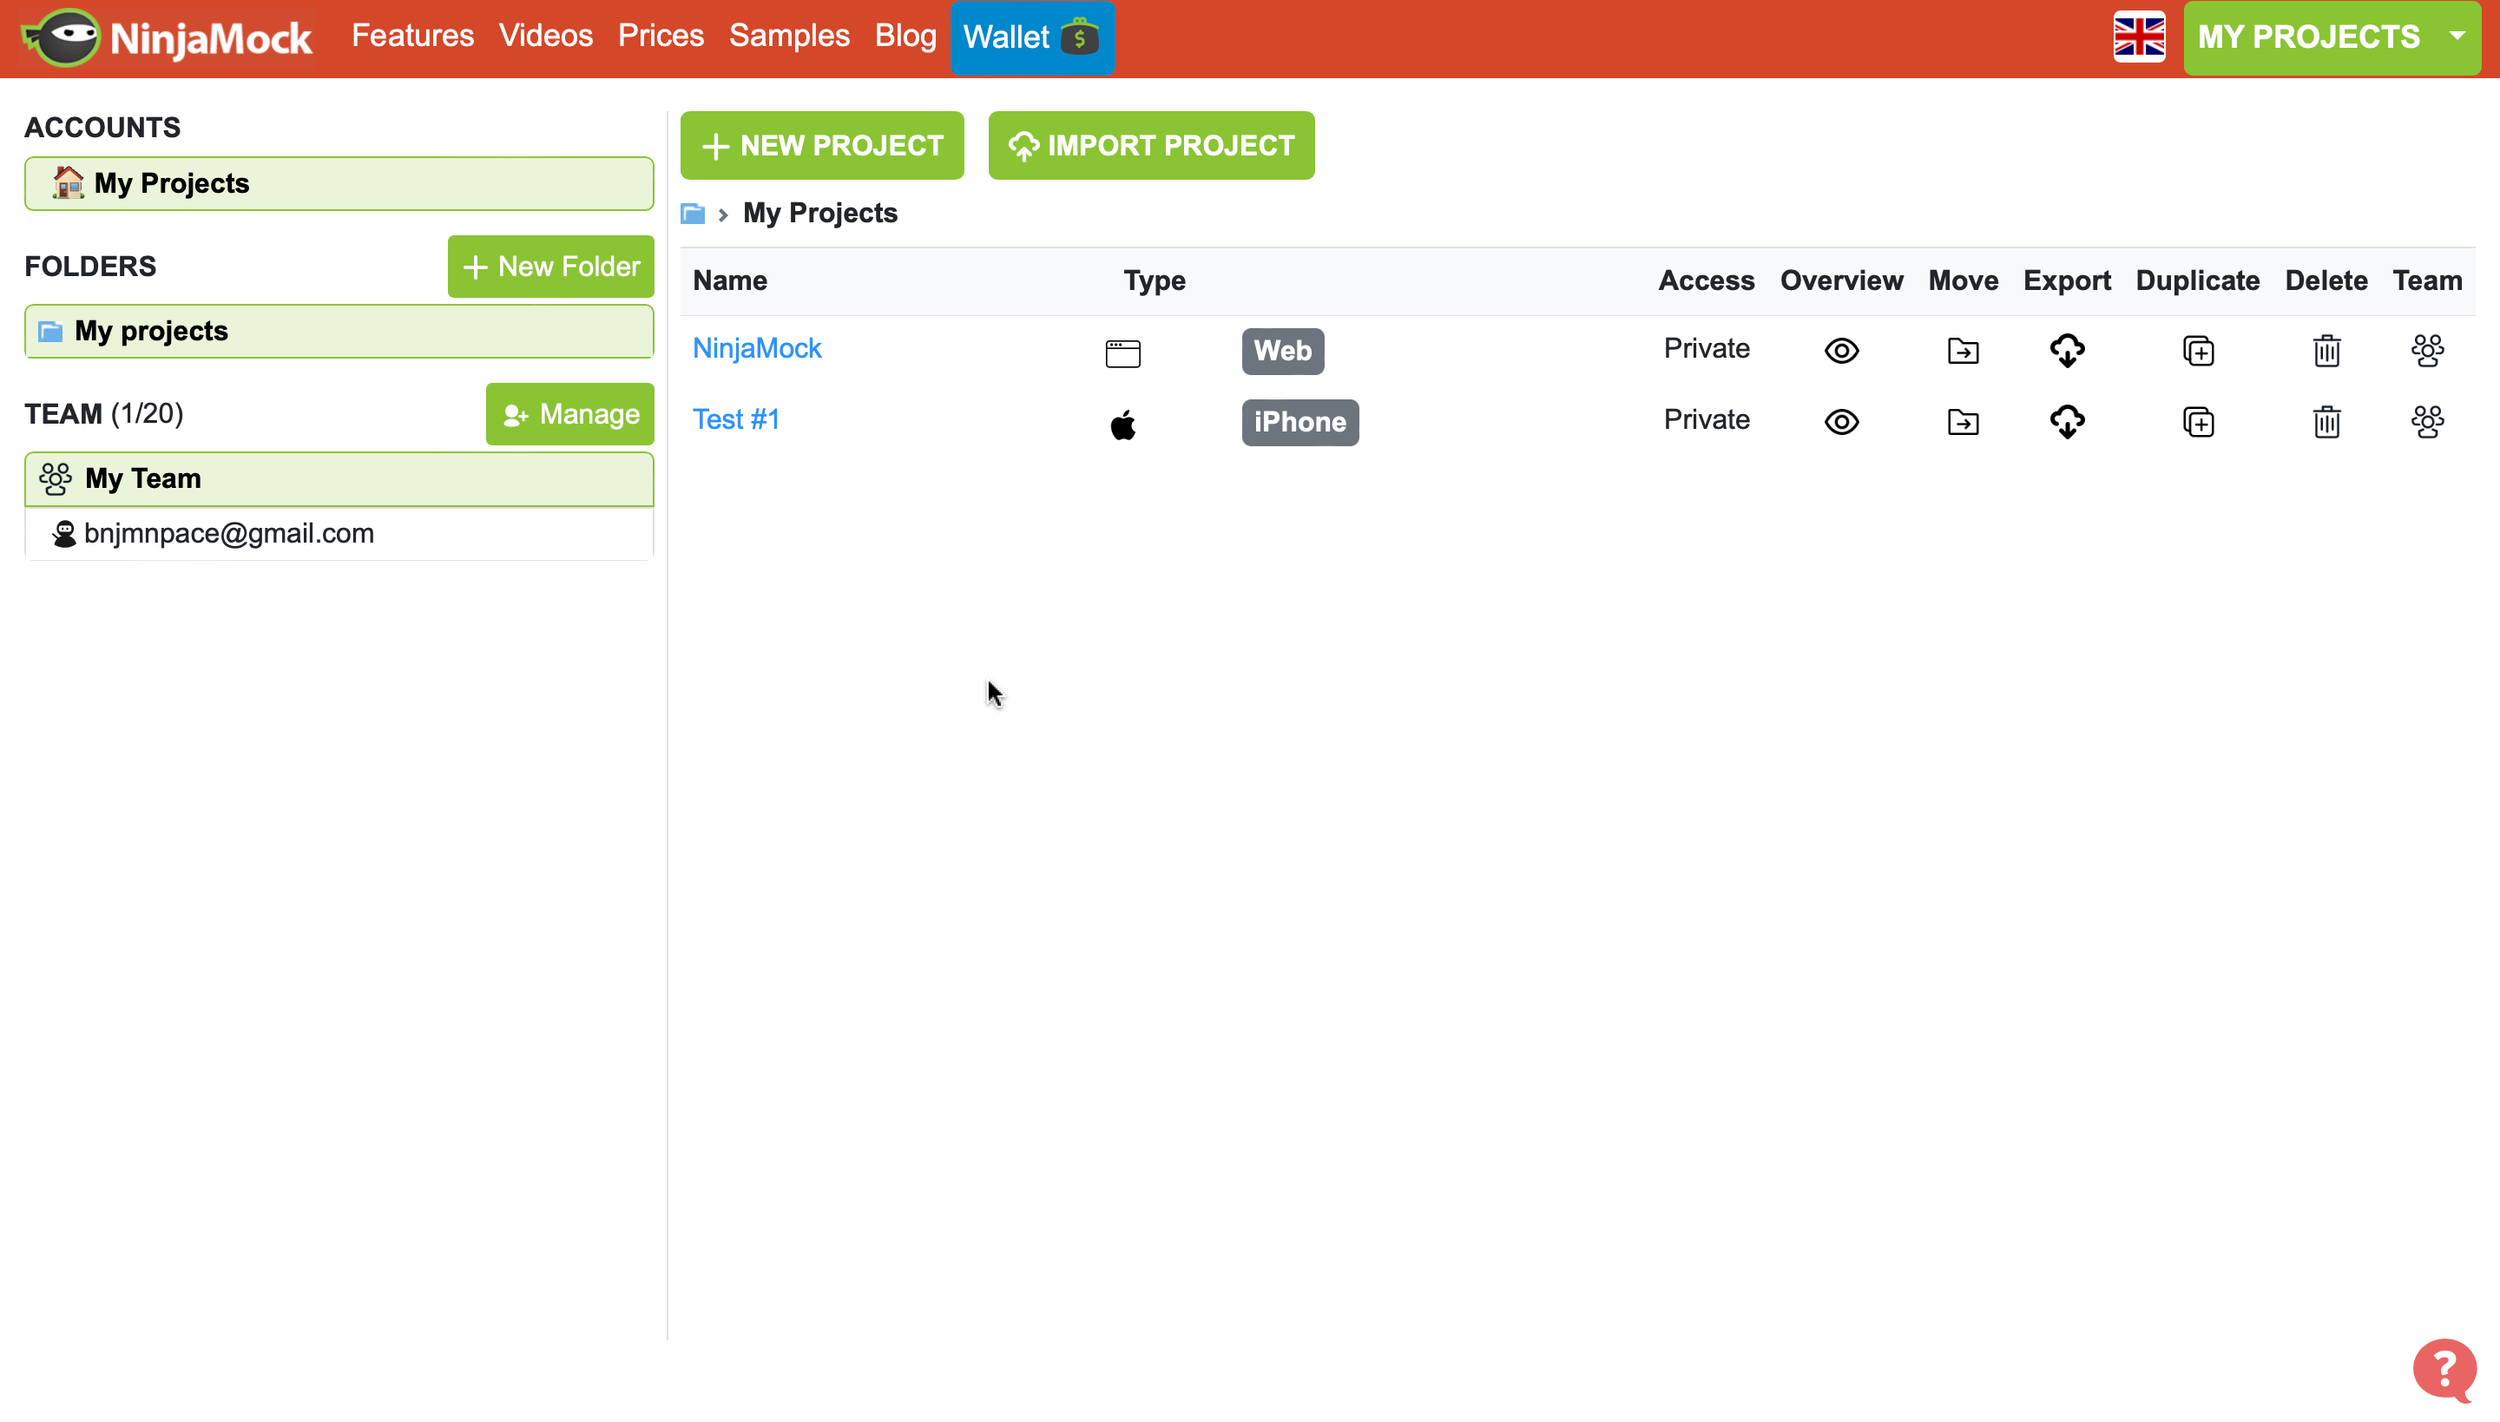Click the NEW PROJECT button
The height and width of the screenshot is (1422, 2500).
click(822, 146)
